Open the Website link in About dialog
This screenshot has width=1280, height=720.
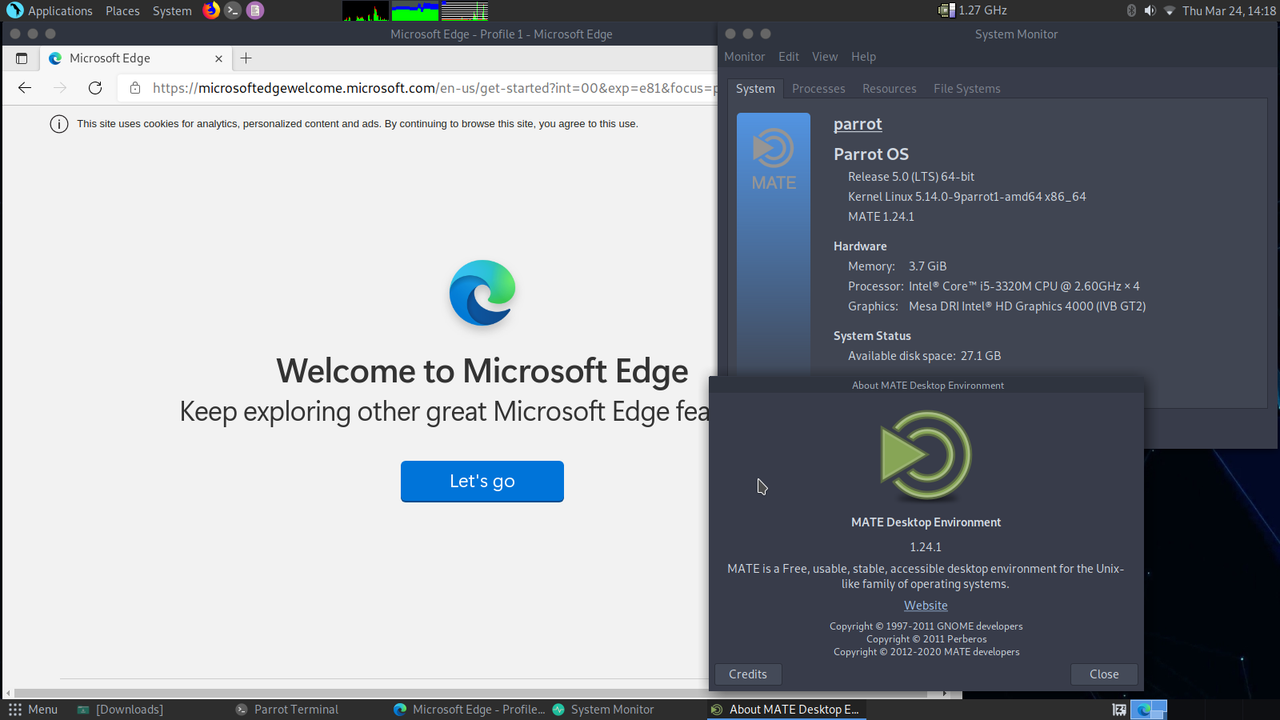[x=926, y=605]
